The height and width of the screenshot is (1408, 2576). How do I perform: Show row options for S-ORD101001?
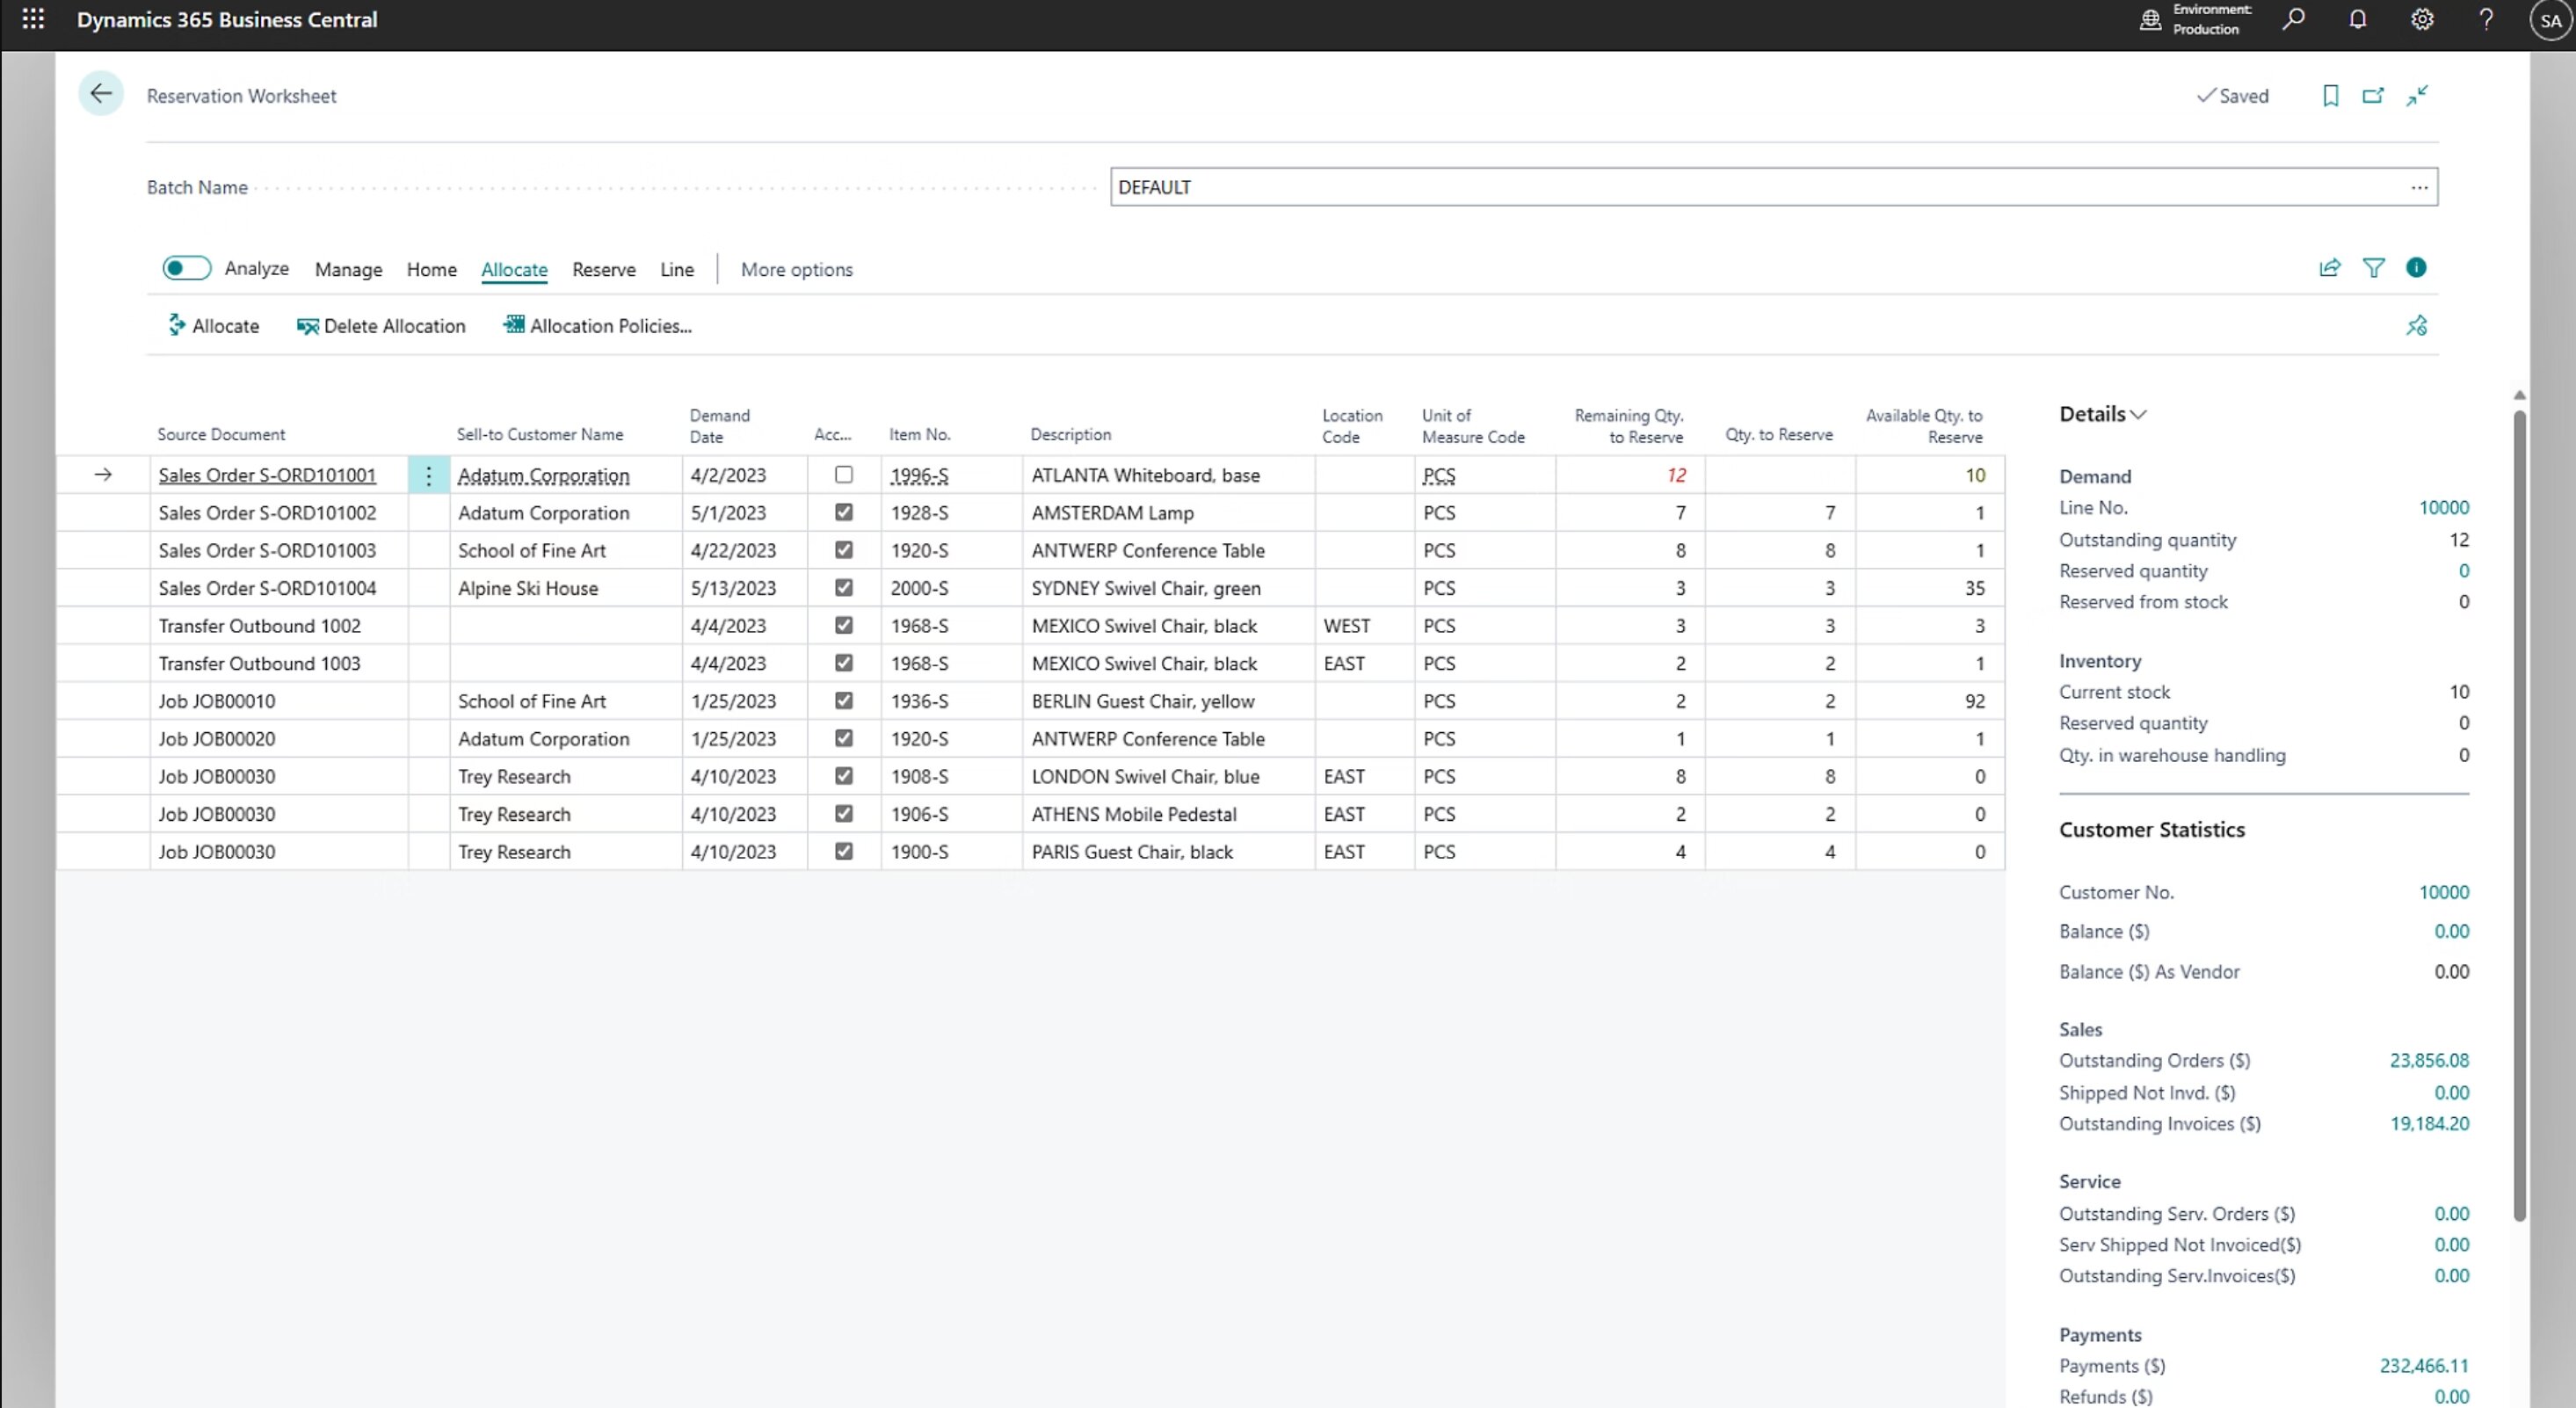429,476
